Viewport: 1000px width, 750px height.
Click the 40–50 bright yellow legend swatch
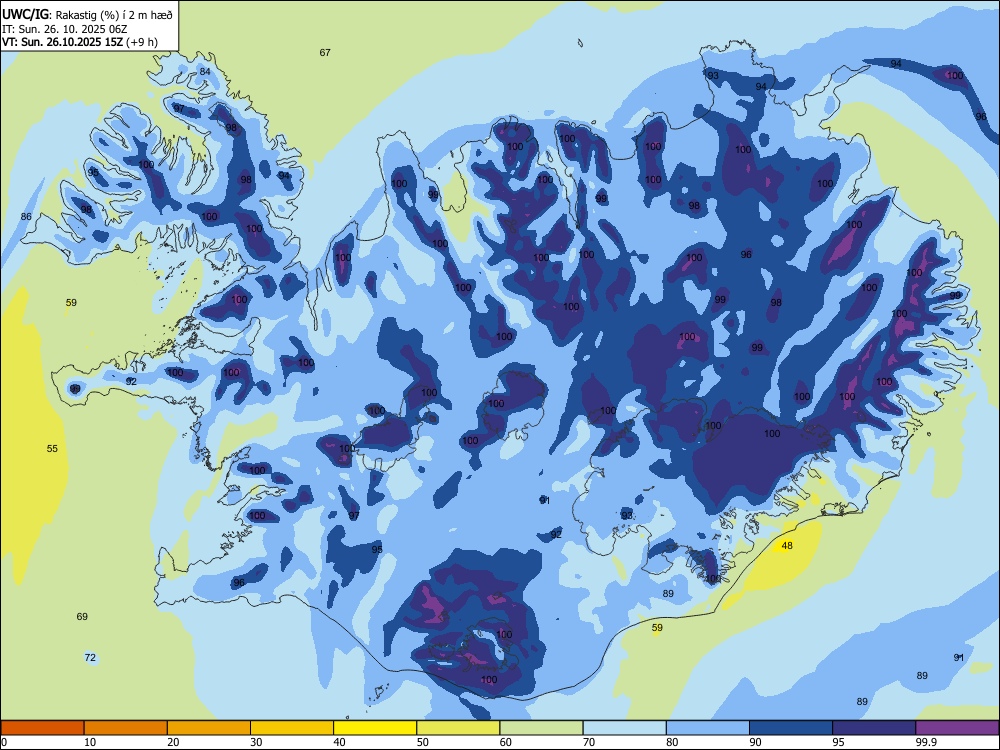click(x=375, y=728)
